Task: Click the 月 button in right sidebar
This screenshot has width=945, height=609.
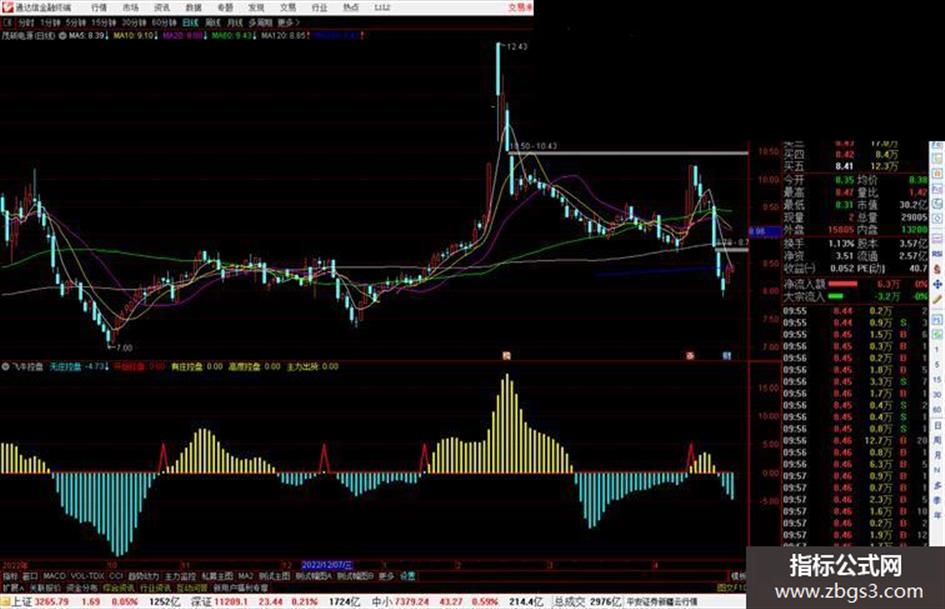Action: tap(937, 456)
